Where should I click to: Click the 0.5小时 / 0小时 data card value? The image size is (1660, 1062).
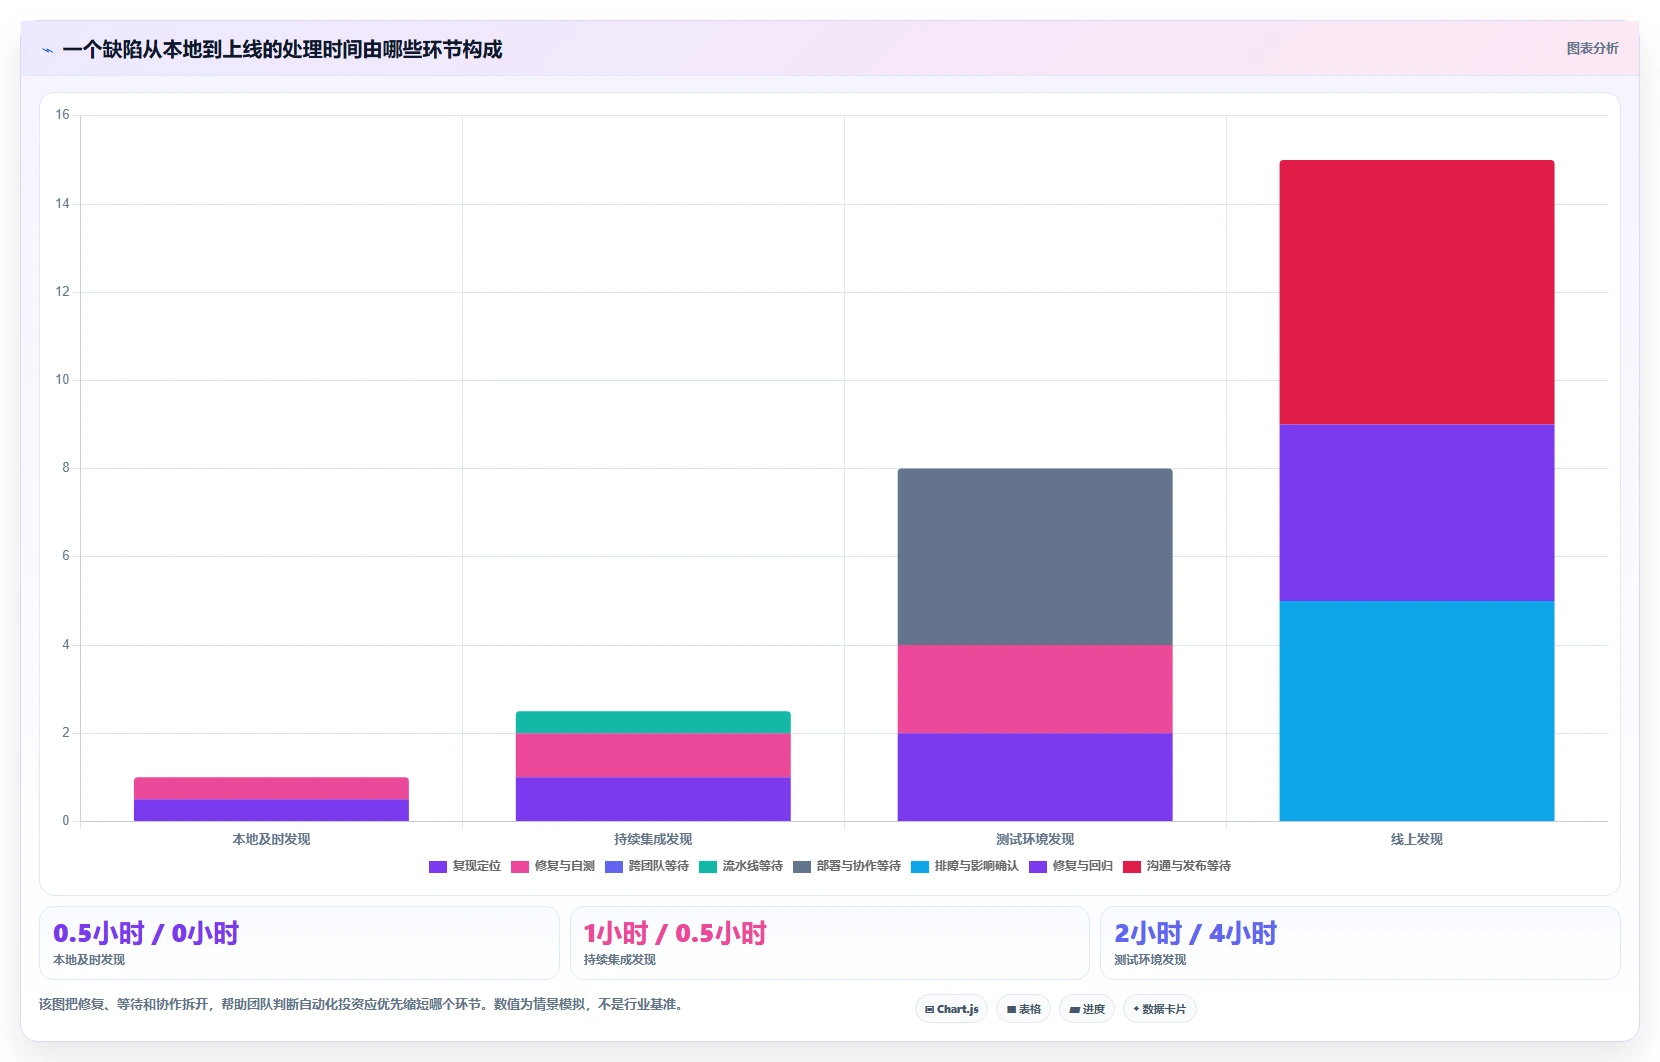point(146,933)
